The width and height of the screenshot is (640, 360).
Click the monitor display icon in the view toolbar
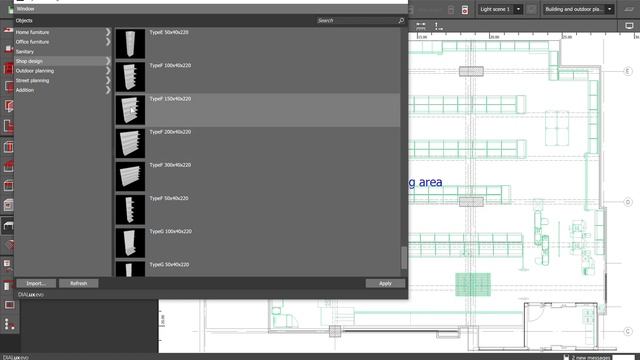tap(629, 26)
